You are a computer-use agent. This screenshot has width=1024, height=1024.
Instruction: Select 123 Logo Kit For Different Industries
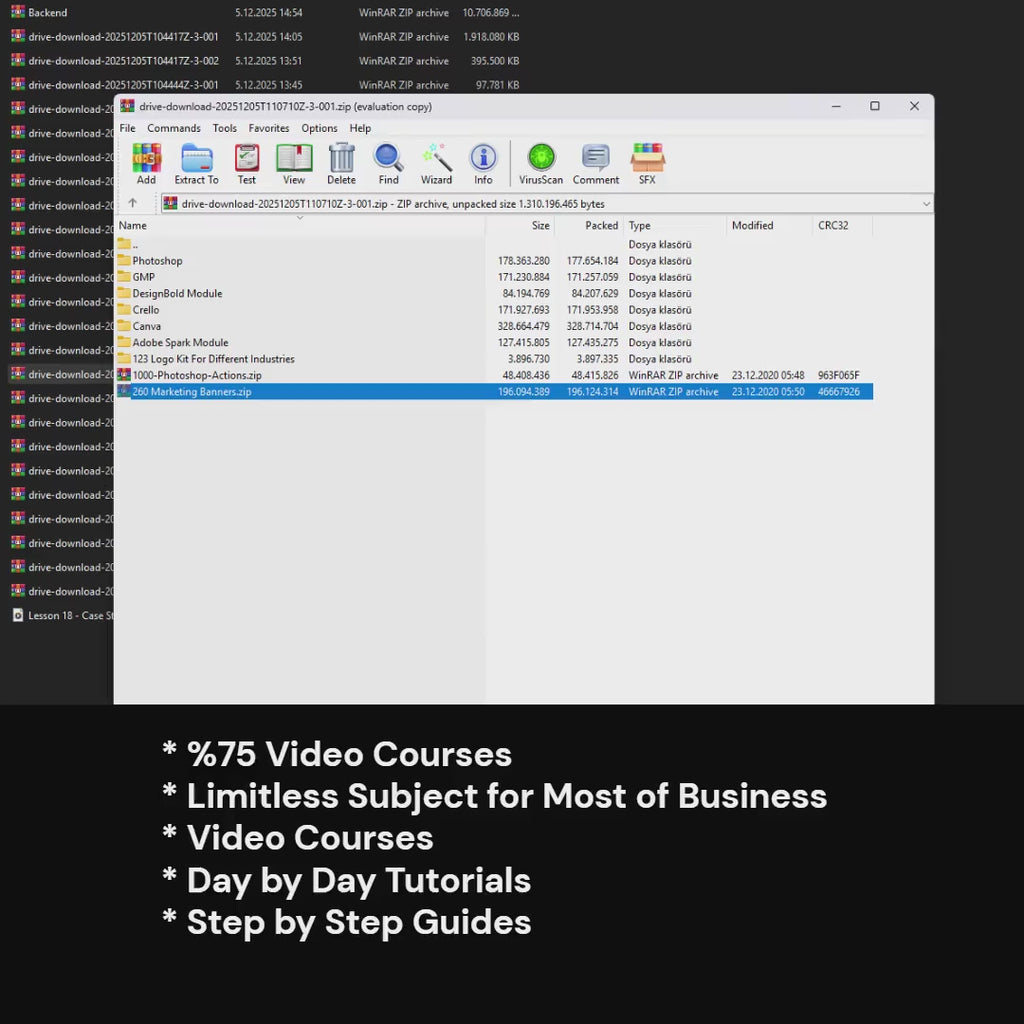pyautogui.click(x=214, y=359)
